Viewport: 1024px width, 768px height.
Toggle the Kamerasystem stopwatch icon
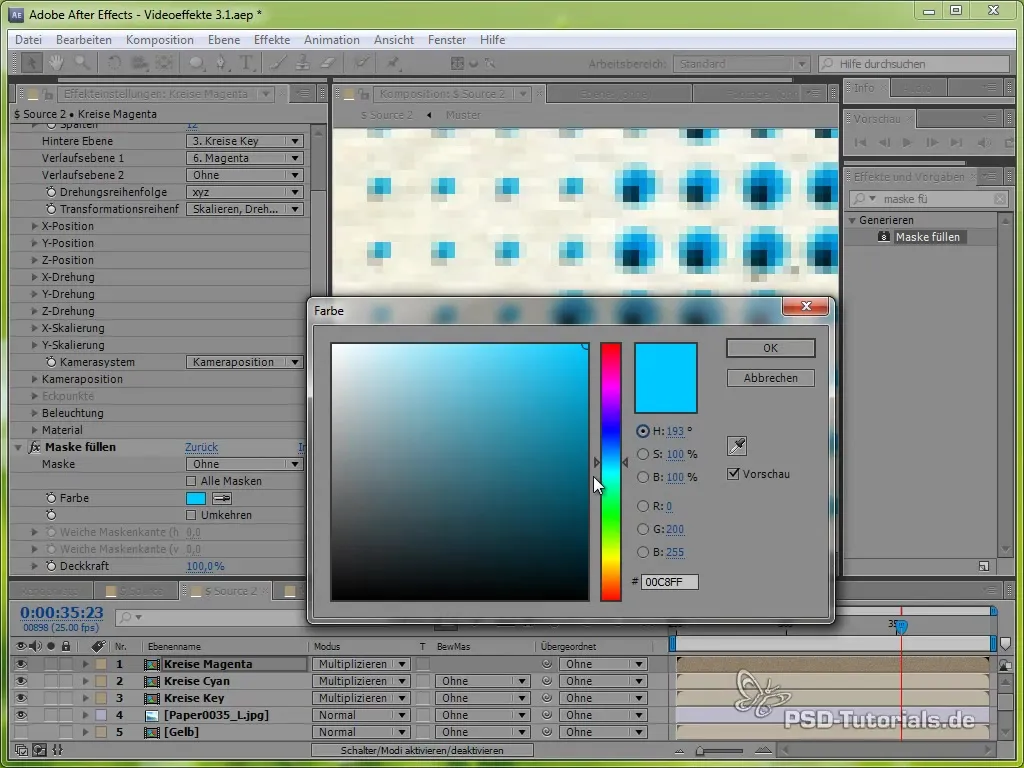coord(52,362)
